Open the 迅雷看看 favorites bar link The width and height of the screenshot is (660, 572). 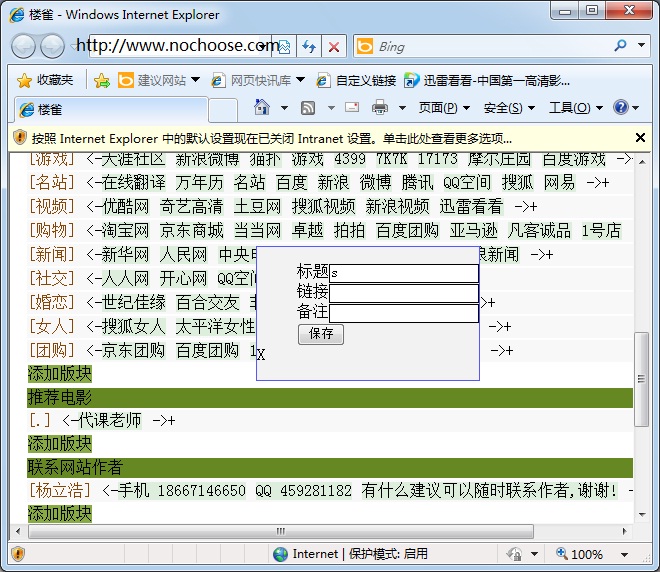pyautogui.click(x=487, y=80)
